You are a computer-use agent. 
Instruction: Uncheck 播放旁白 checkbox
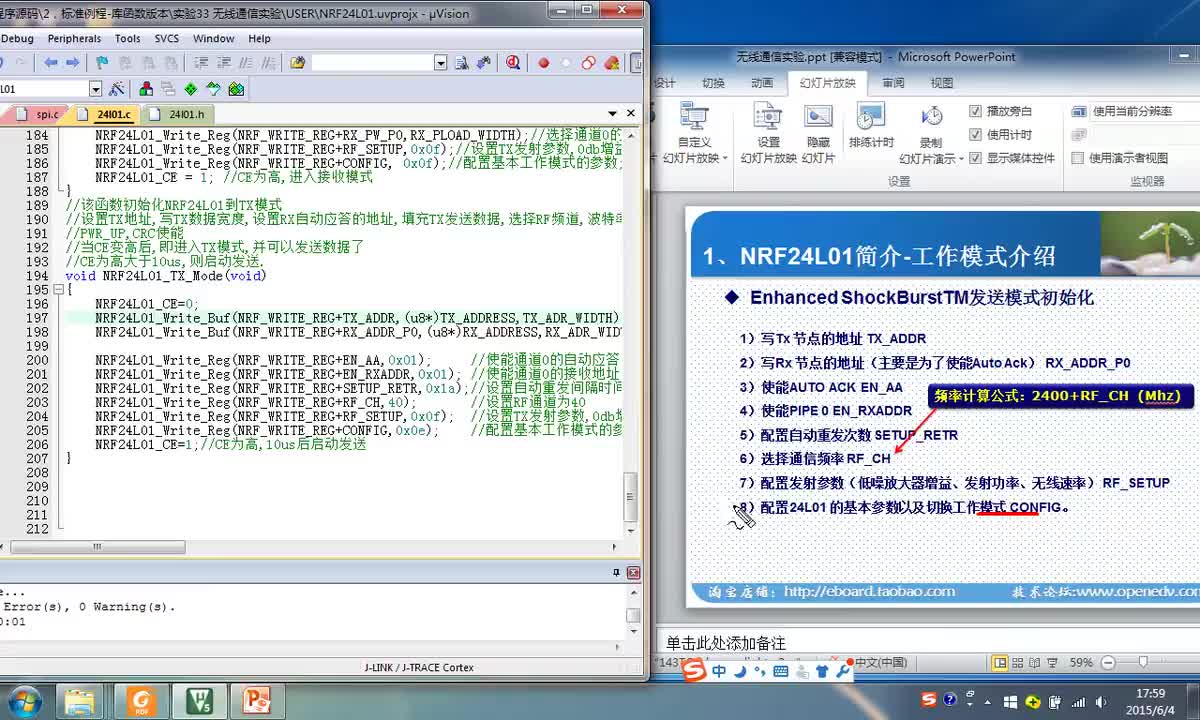(975, 111)
